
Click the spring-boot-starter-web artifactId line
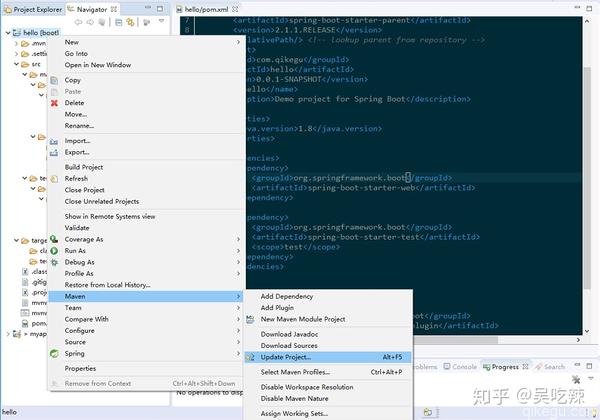(x=364, y=188)
